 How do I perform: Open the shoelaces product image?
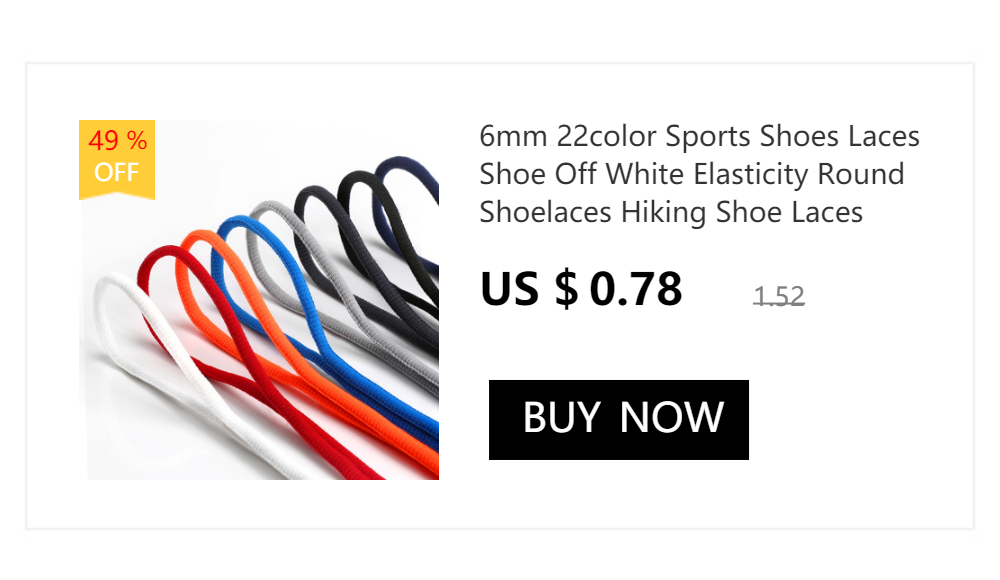pyautogui.click(x=259, y=300)
